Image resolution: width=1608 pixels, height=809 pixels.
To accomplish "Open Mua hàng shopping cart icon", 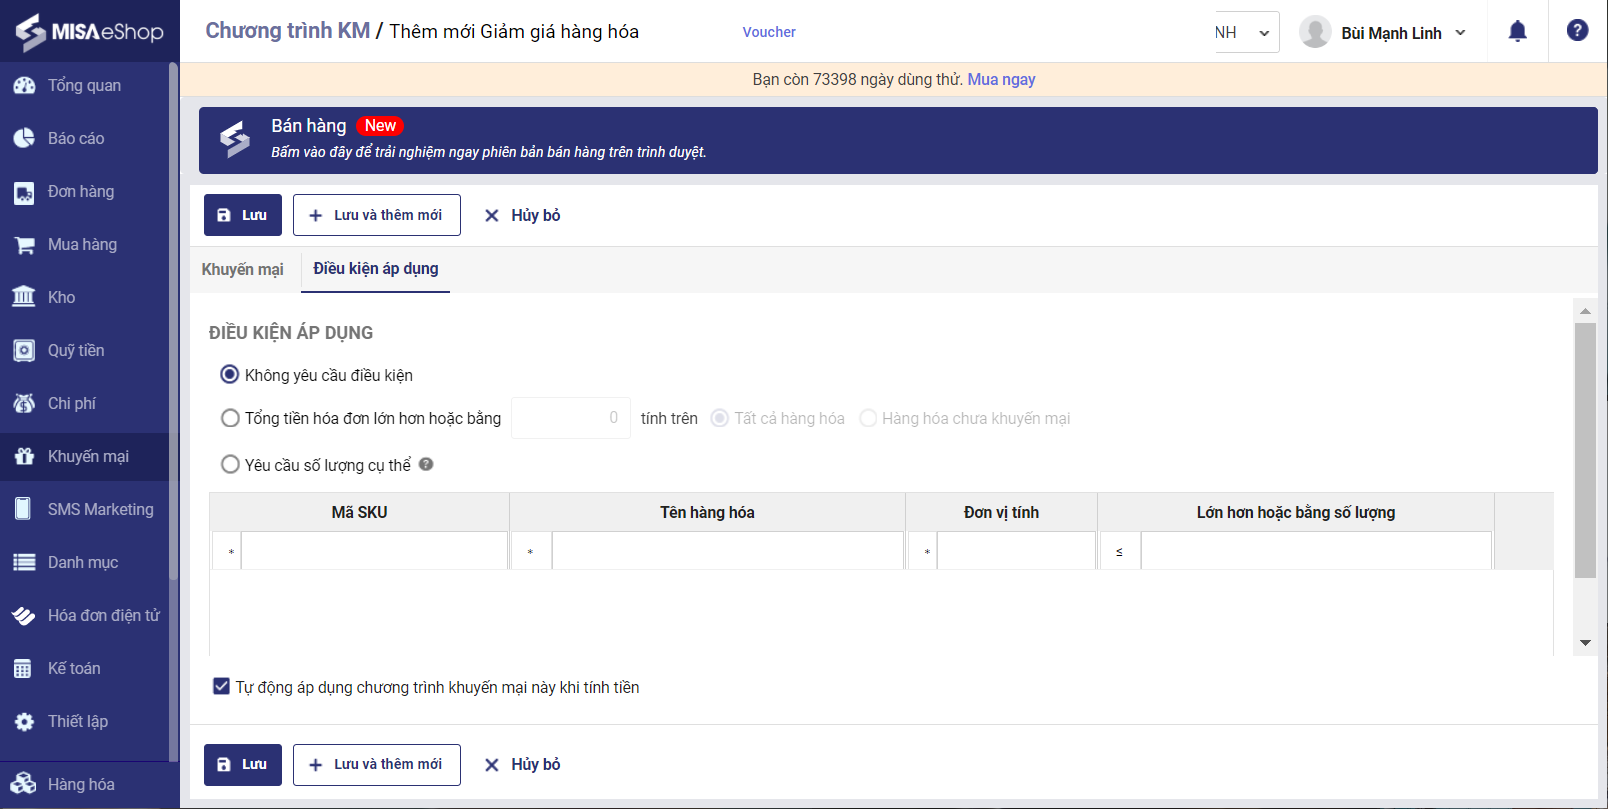I will coord(24,245).
